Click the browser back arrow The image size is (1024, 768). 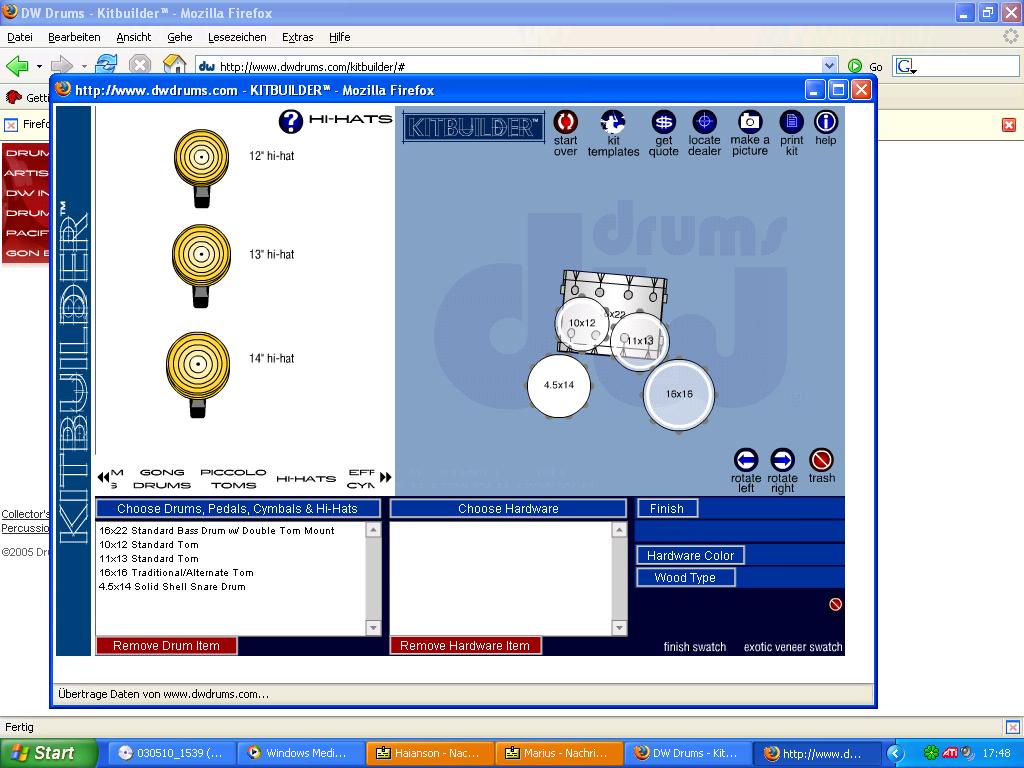17,65
